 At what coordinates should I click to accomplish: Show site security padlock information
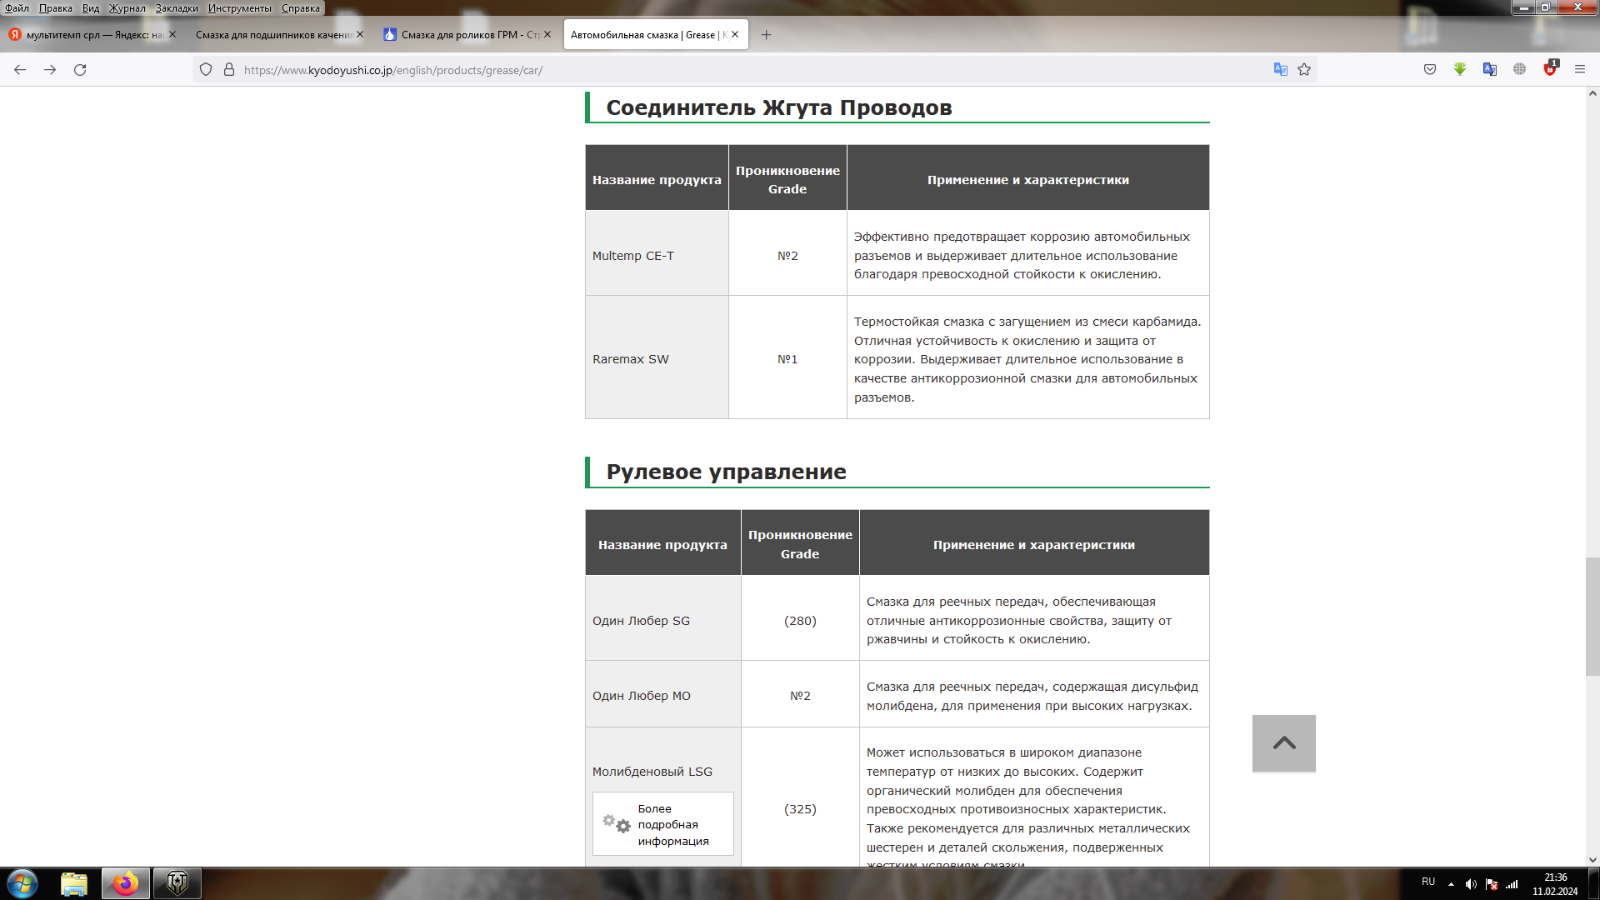[x=229, y=70]
